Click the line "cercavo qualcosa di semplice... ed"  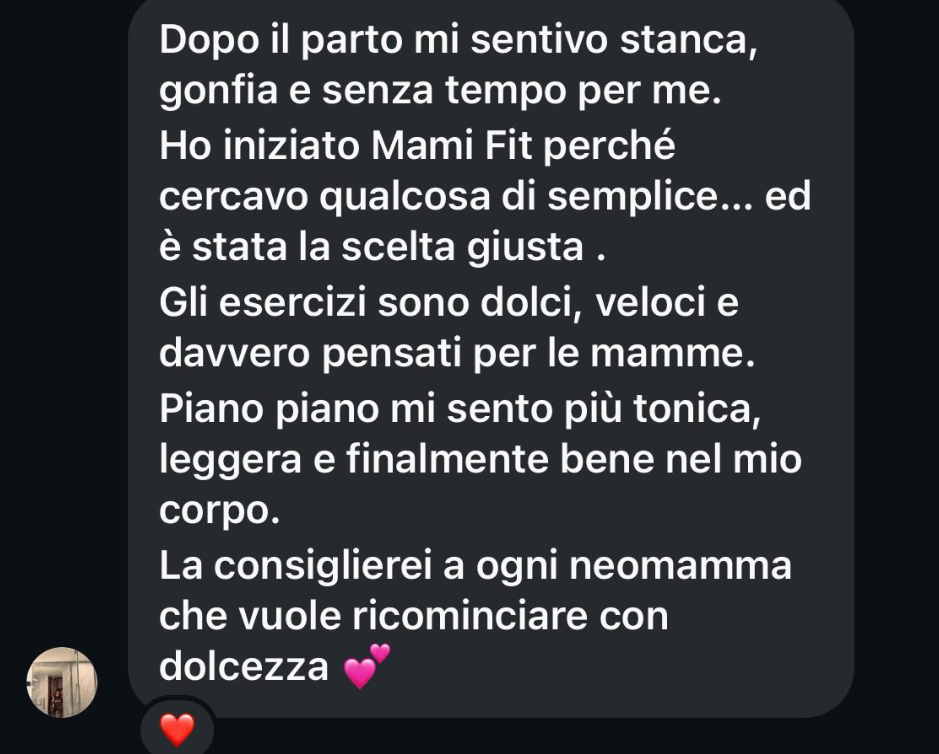[485, 197]
